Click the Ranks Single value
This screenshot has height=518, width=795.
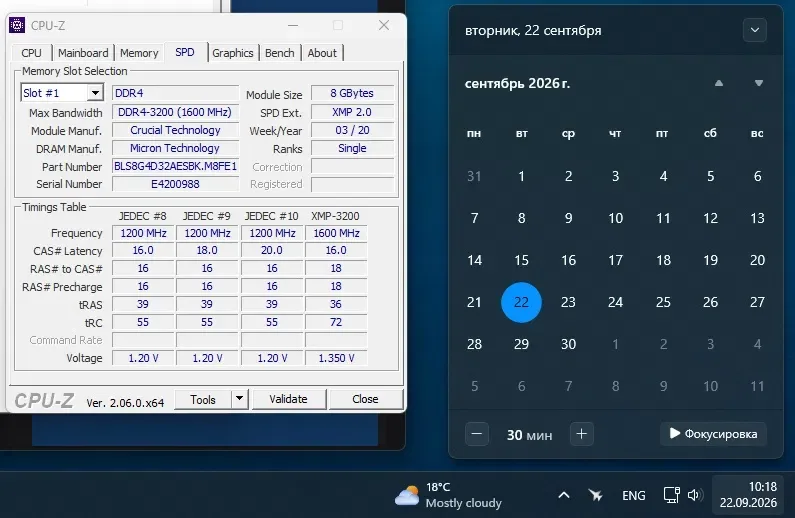pyautogui.click(x=352, y=148)
